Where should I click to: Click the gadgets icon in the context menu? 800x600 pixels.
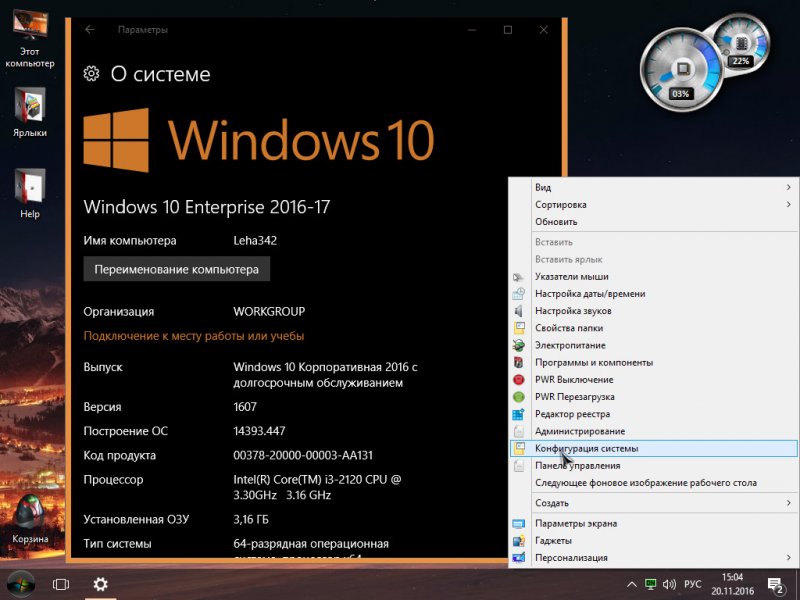click(x=518, y=541)
